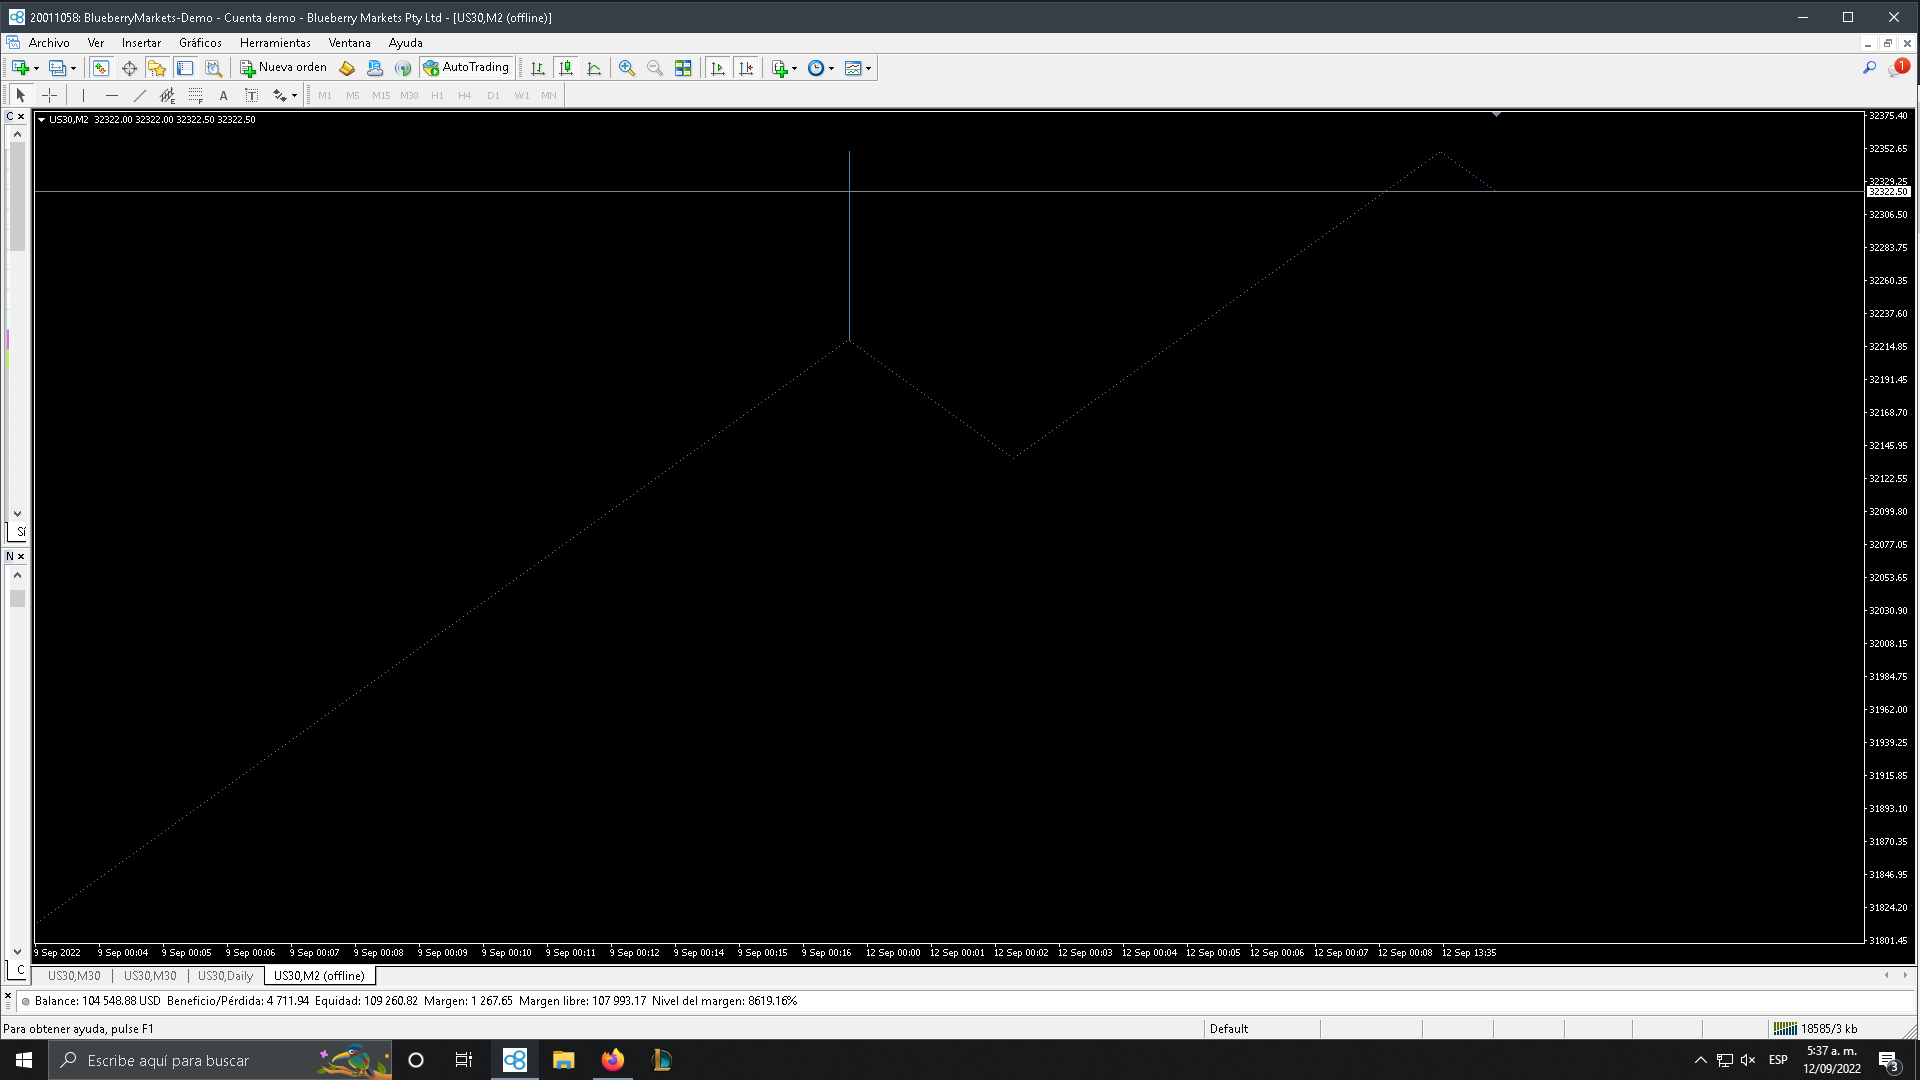Select the Fibonacci retracement tool

[196, 96]
